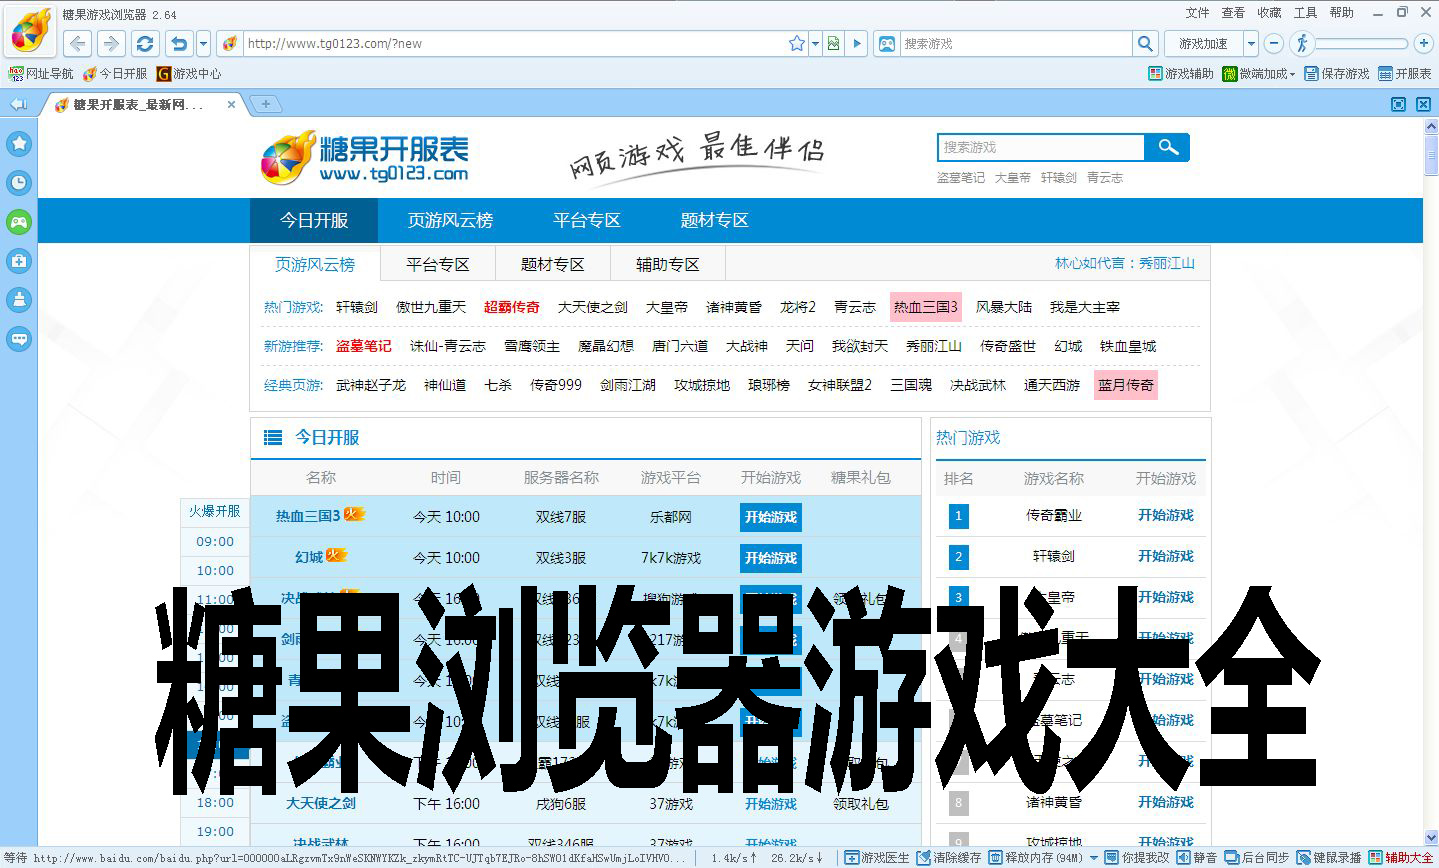Click 游戏医生 in status bar

pos(877,857)
